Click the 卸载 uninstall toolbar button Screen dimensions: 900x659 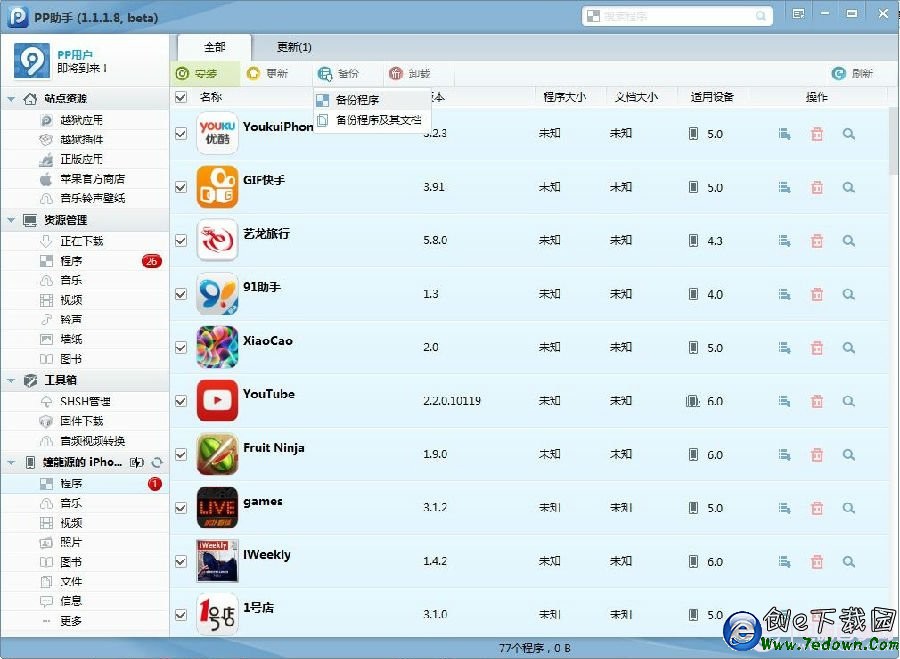tap(410, 73)
